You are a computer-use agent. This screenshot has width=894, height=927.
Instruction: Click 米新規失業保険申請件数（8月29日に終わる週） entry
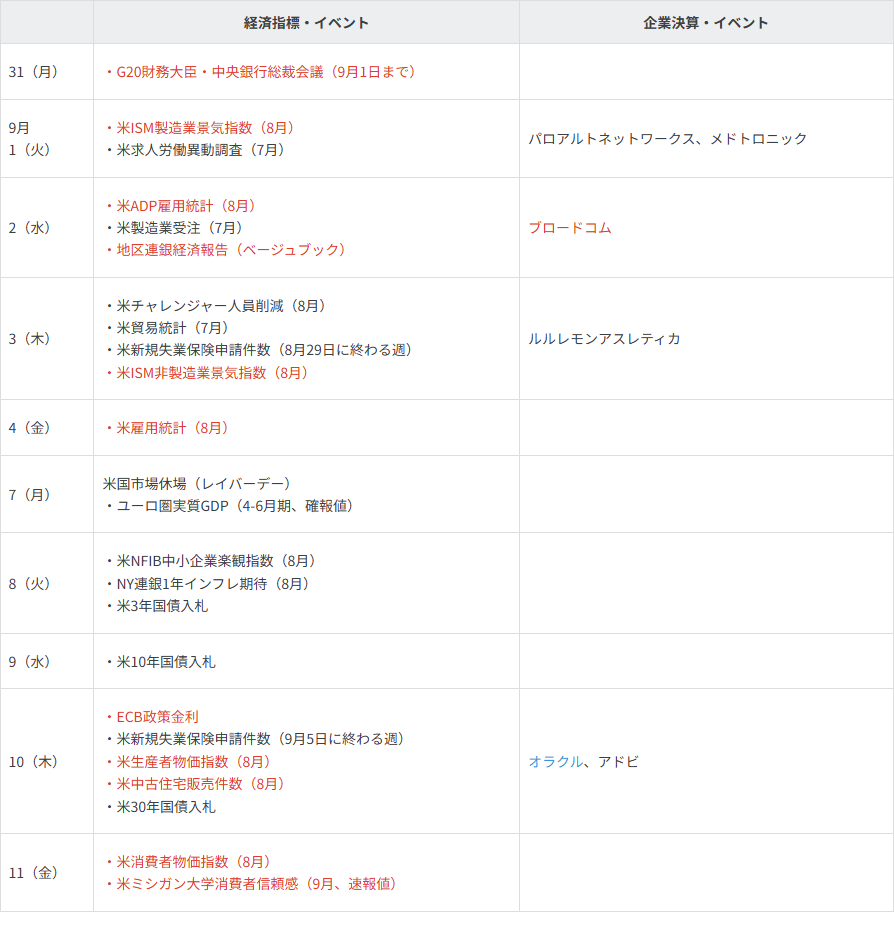tap(259, 349)
